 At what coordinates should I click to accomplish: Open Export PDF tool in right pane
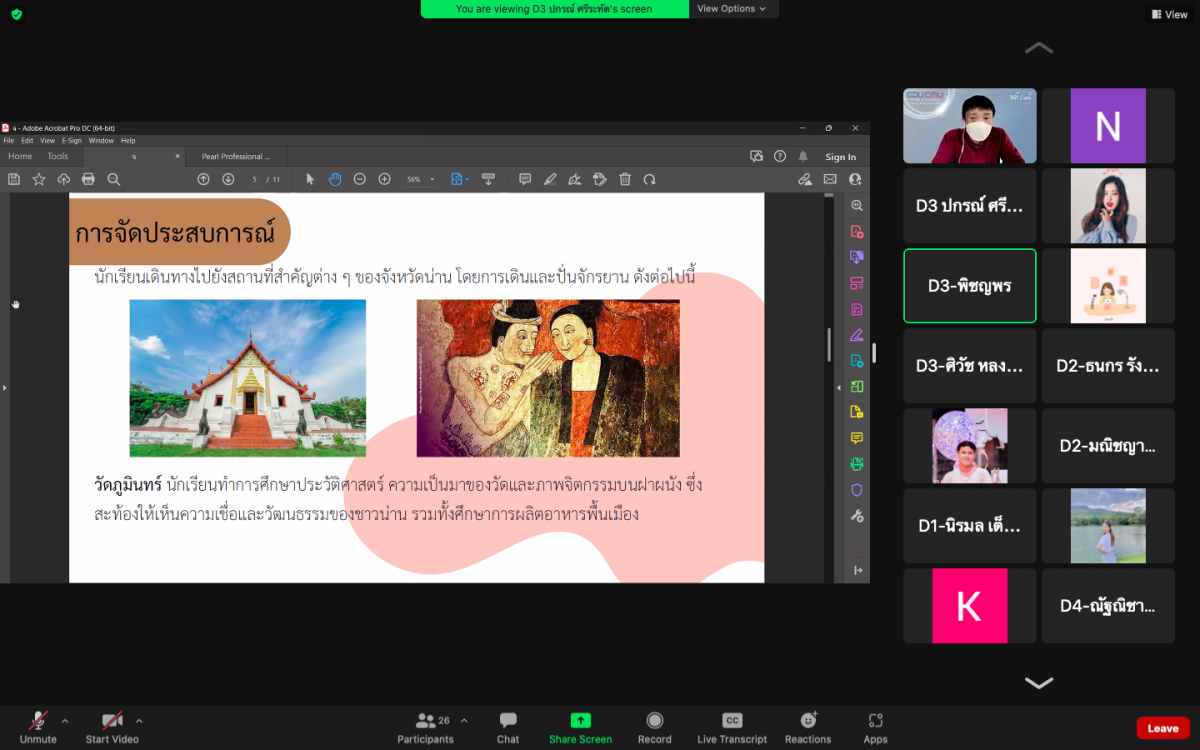click(x=857, y=257)
